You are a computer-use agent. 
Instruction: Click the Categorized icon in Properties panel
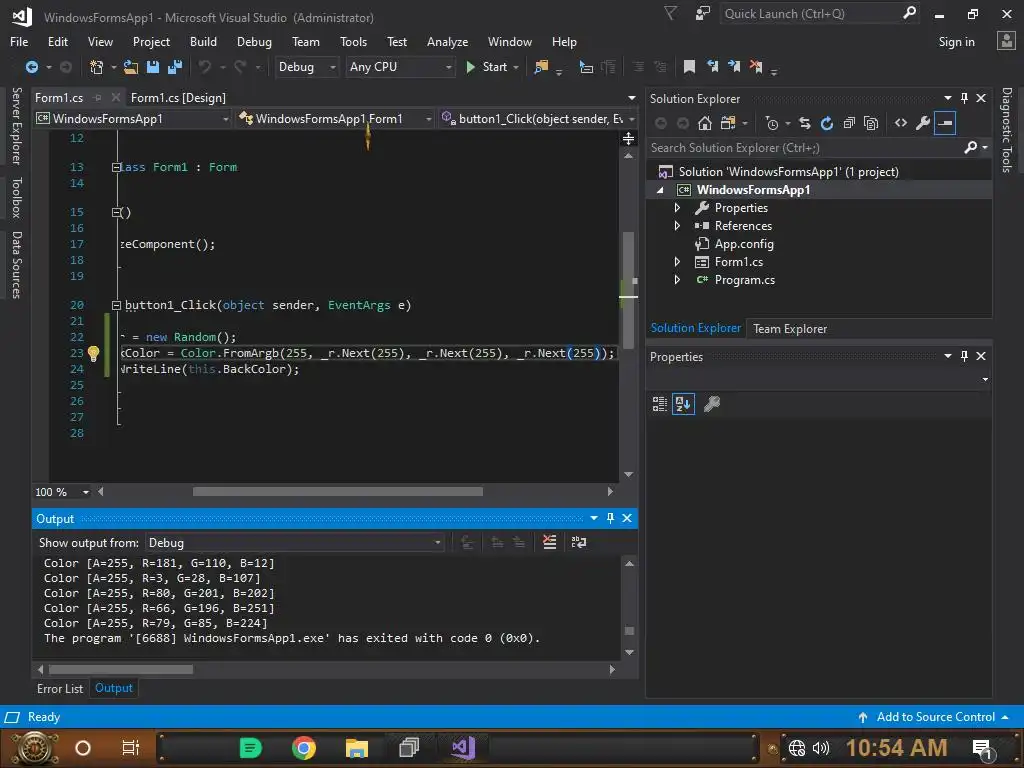pos(660,404)
